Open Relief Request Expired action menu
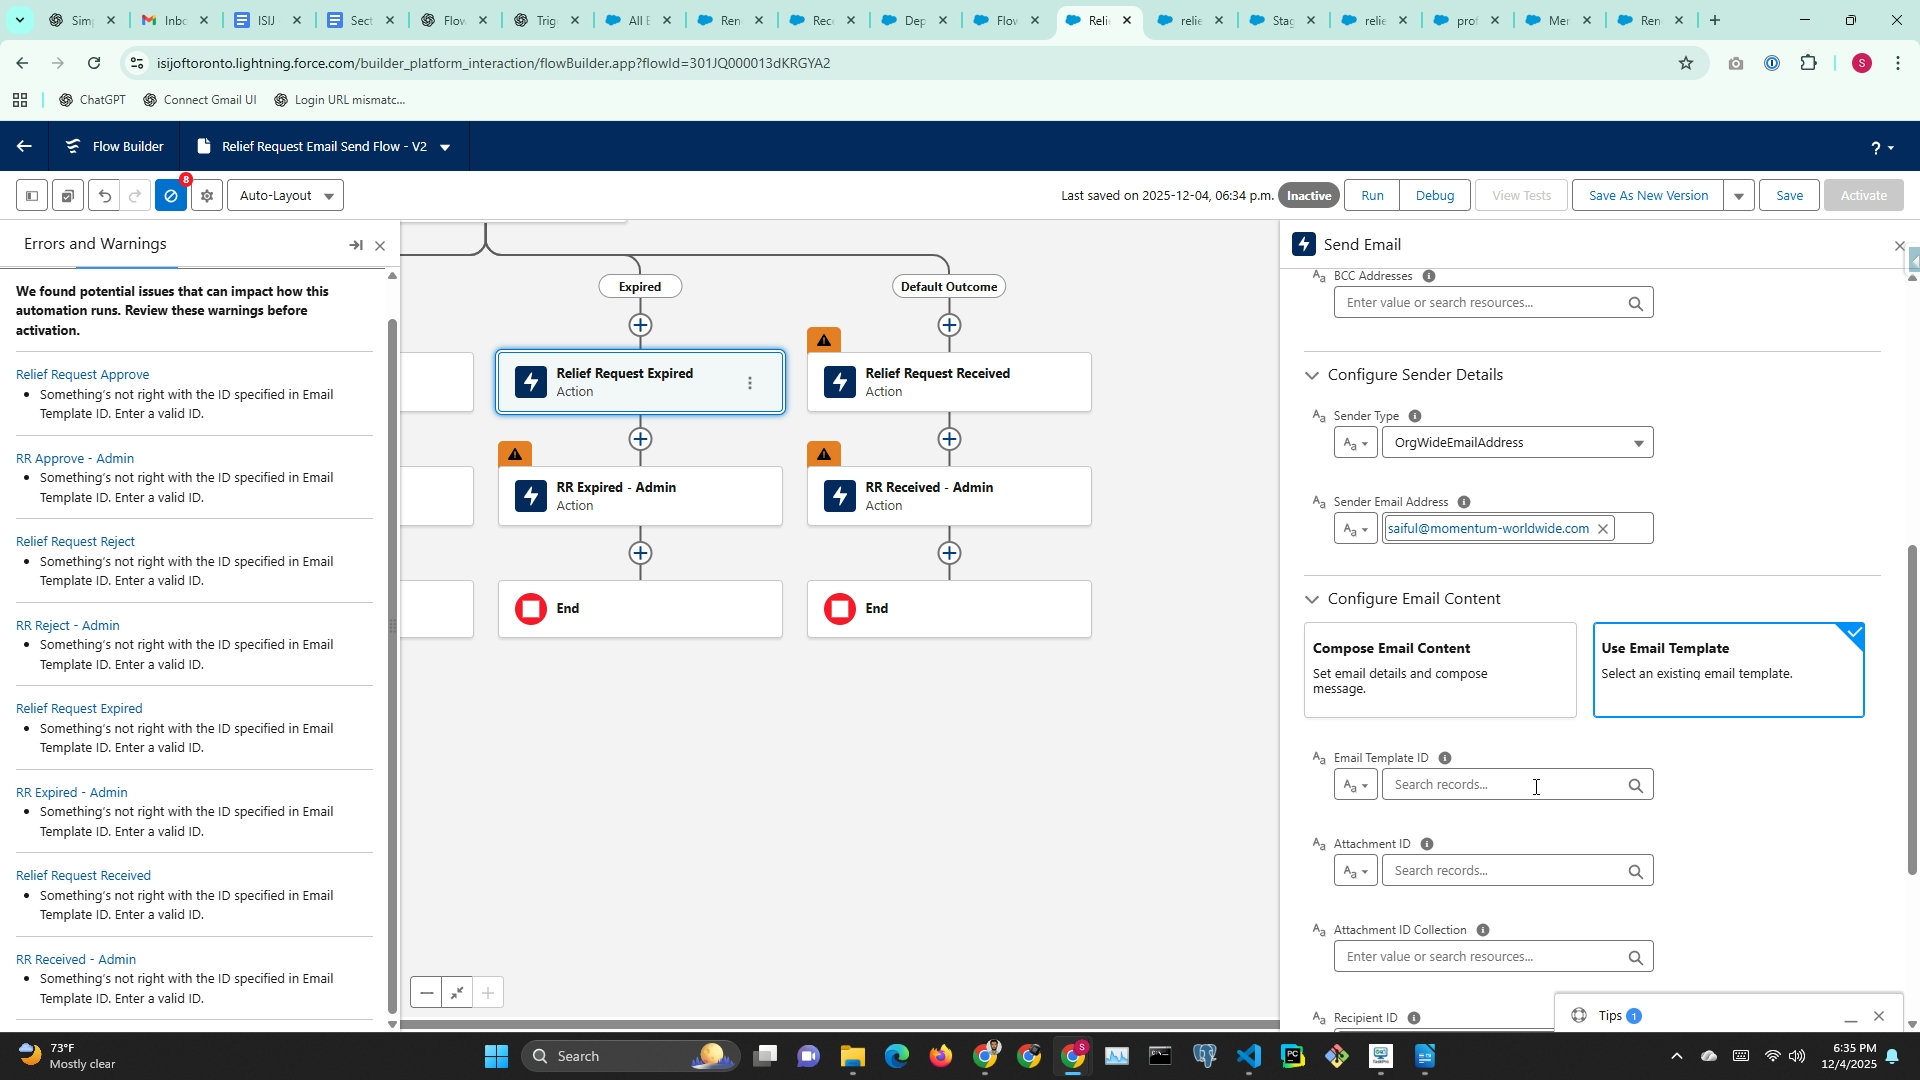The image size is (1920, 1080). click(750, 383)
